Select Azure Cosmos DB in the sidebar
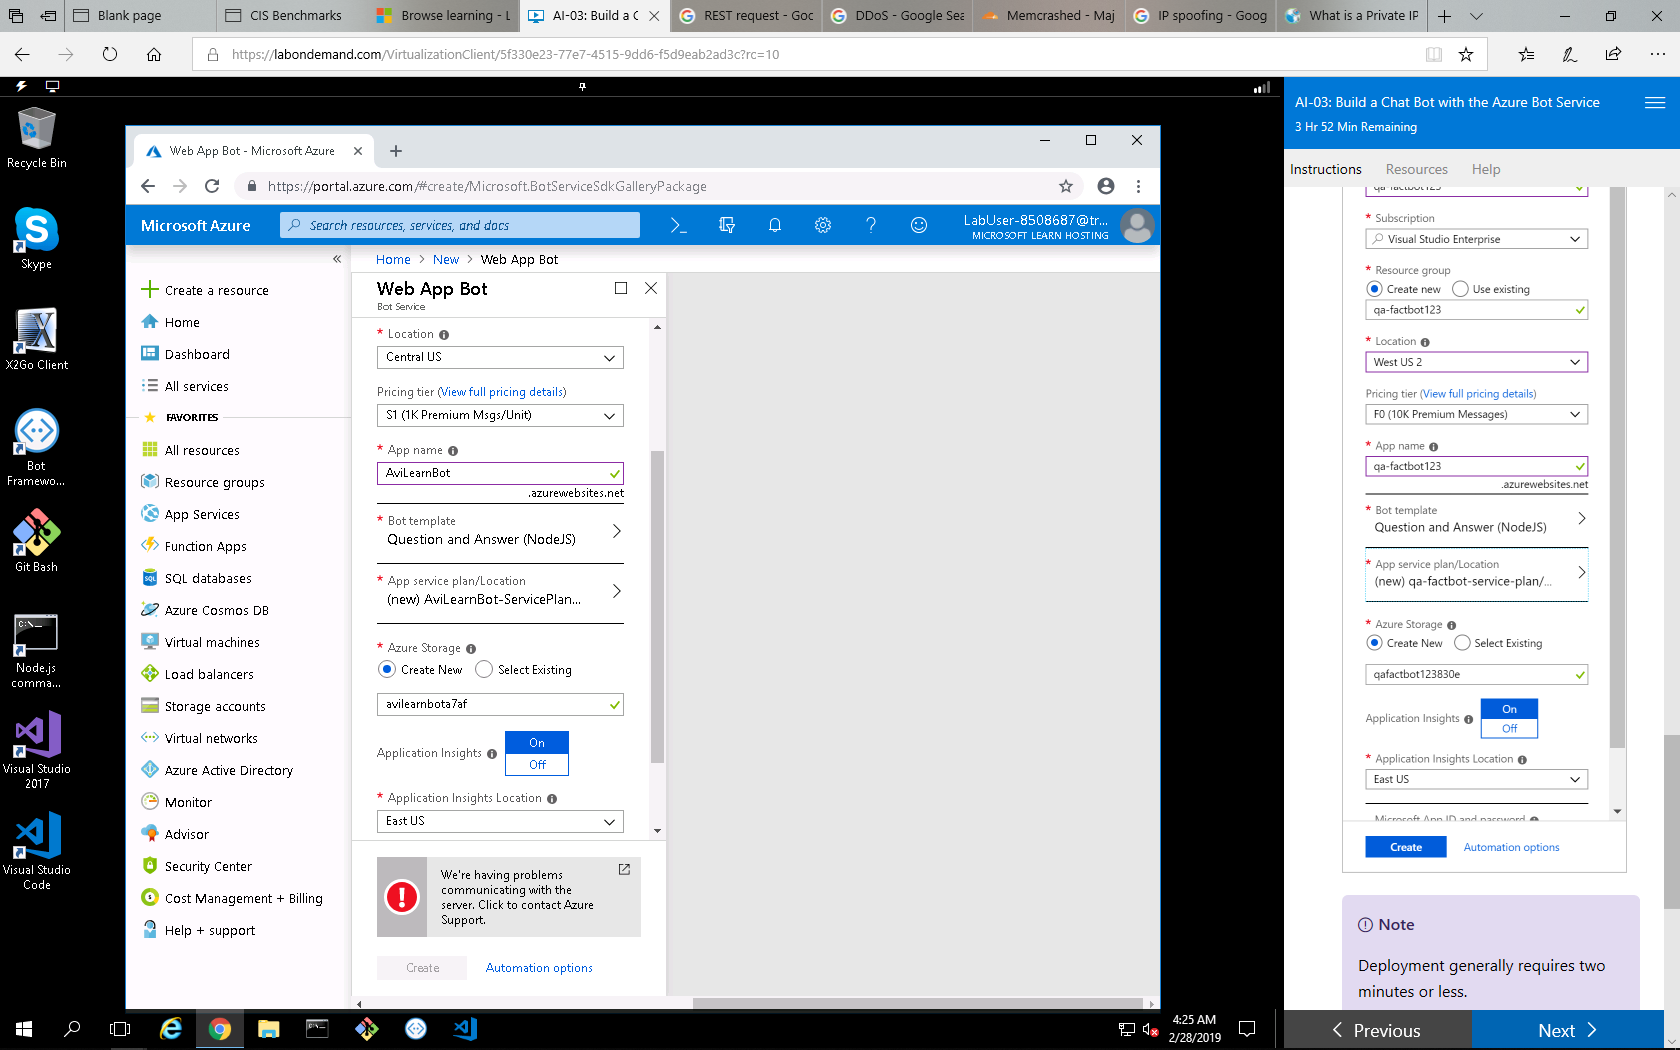This screenshot has height=1050, width=1680. 215,609
